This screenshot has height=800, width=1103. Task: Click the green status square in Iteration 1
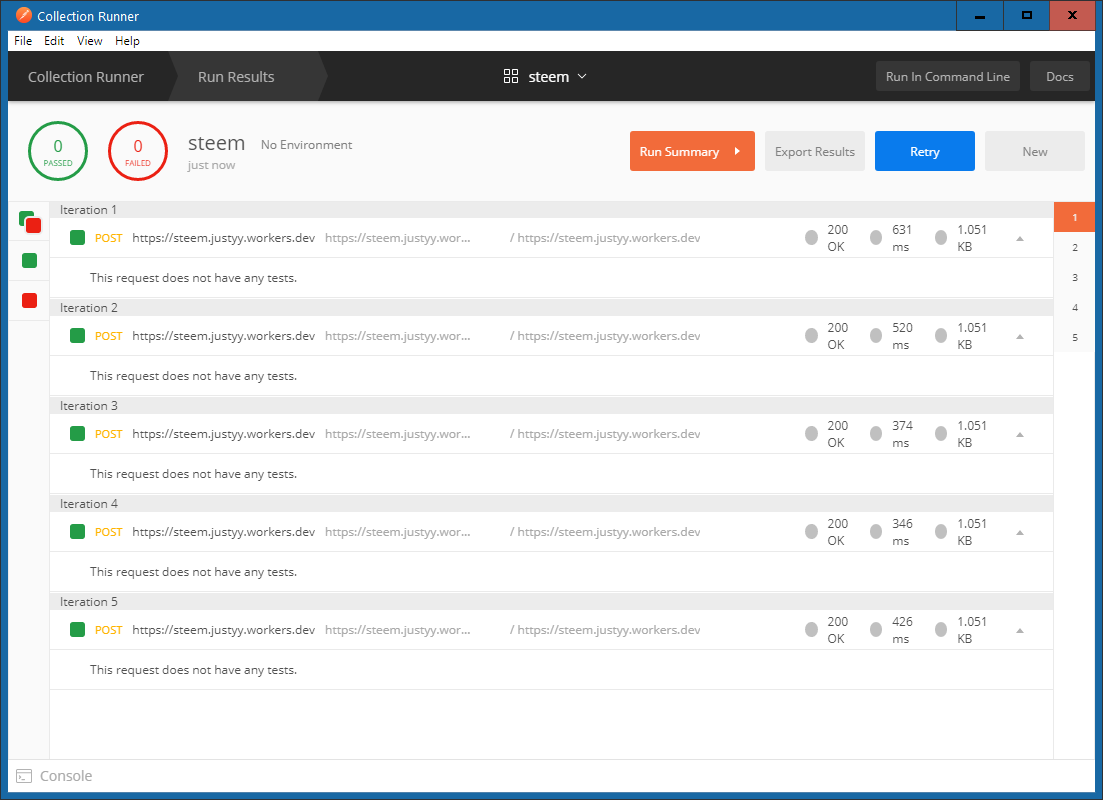(77, 238)
